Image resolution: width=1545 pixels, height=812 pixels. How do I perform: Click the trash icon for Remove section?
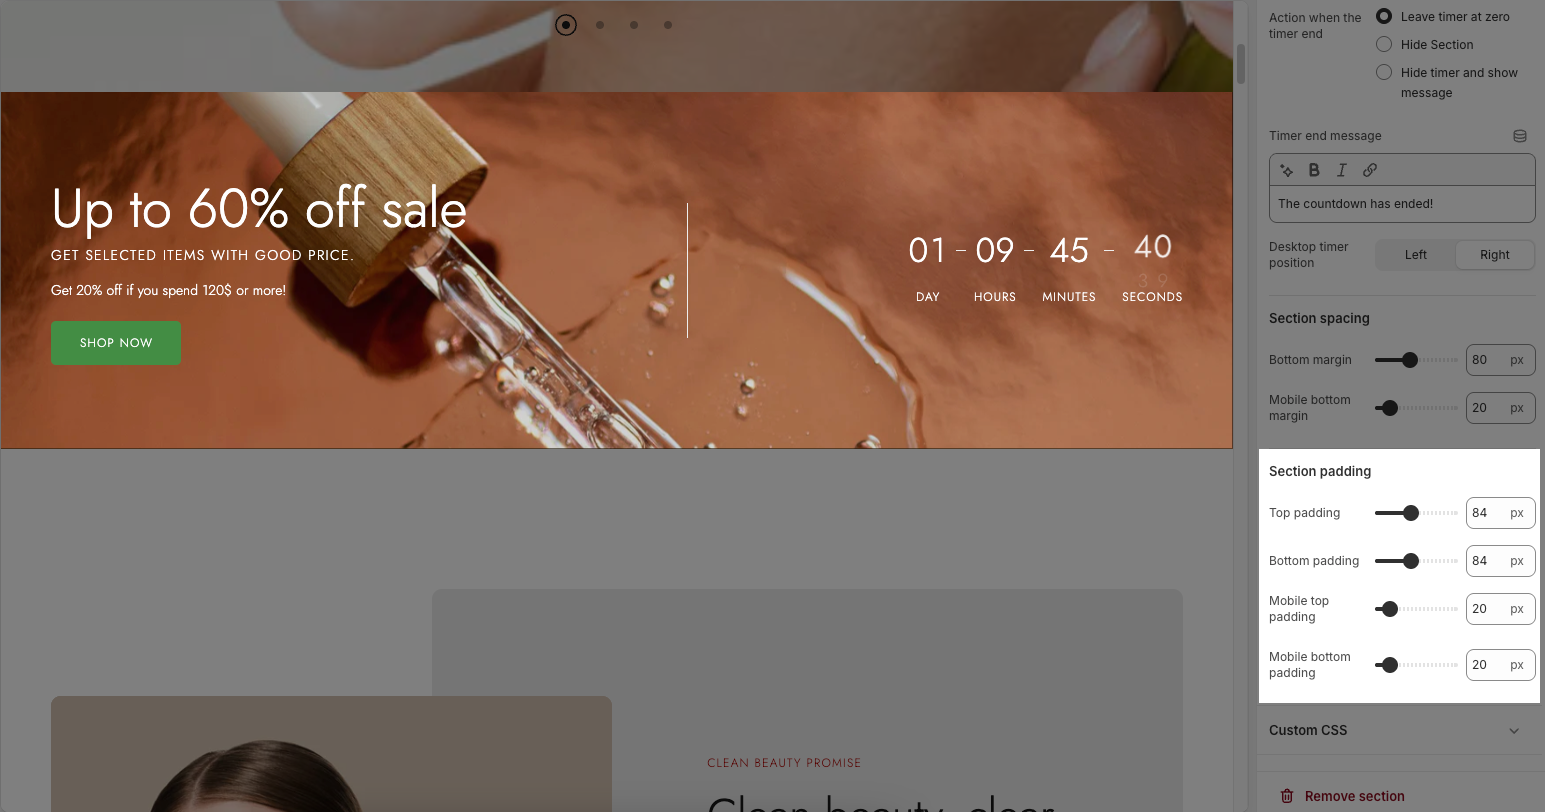(1287, 796)
